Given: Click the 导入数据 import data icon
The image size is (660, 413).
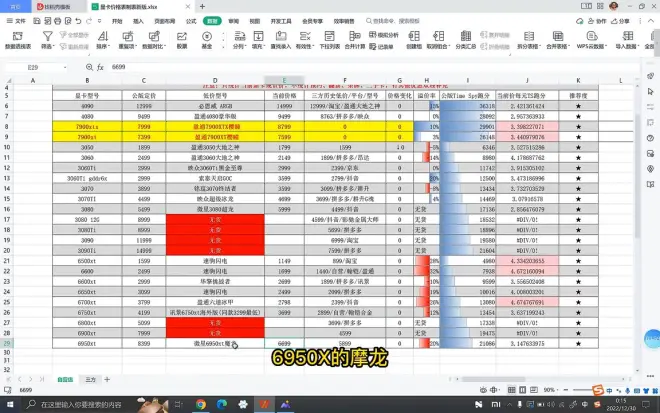Looking at the screenshot, I should click(628, 37).
